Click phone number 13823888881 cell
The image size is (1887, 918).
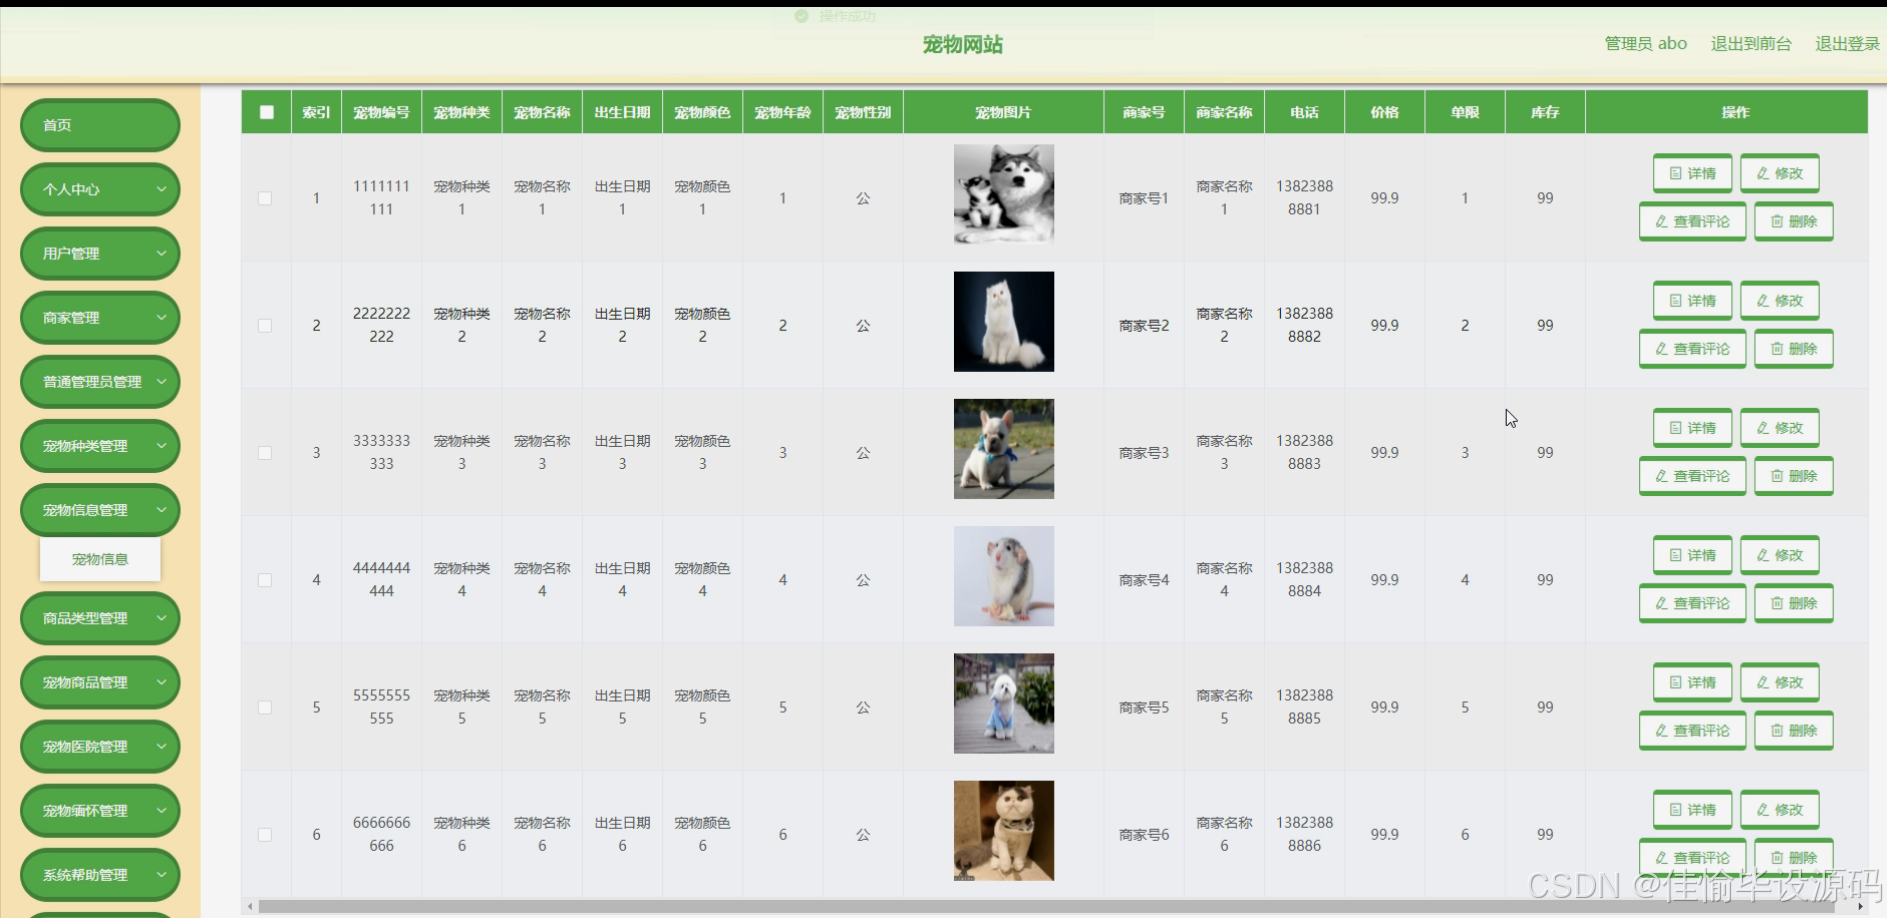[1304, 198]
